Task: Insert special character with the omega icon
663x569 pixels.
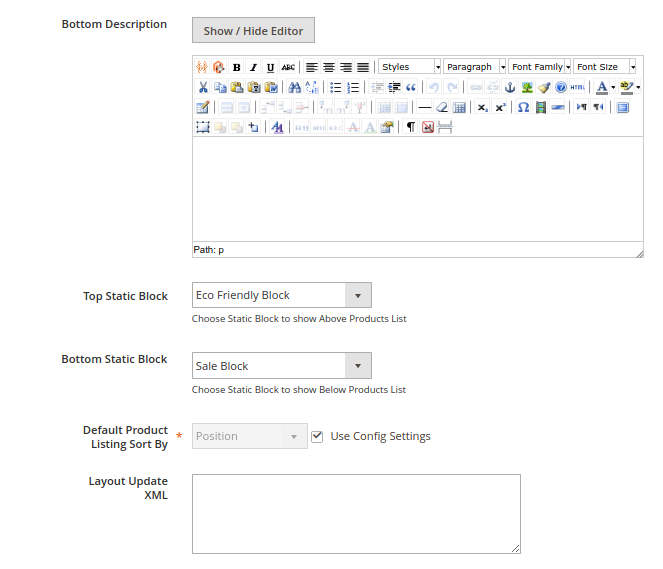Action: point(523,107)
